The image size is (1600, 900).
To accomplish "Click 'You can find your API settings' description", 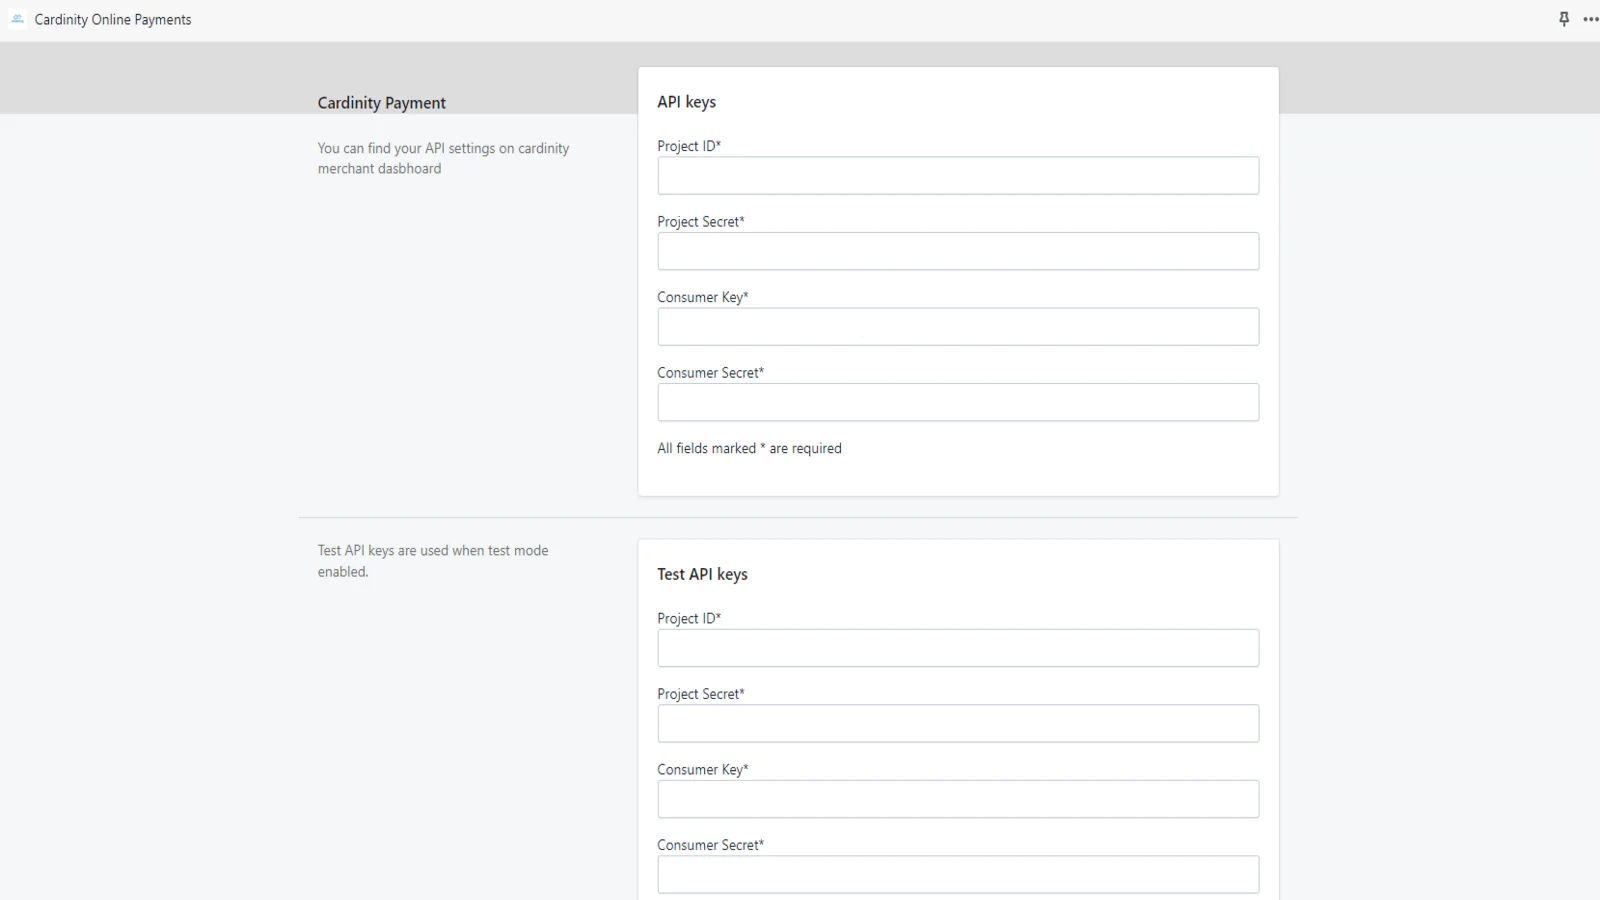I will [443, 158].
